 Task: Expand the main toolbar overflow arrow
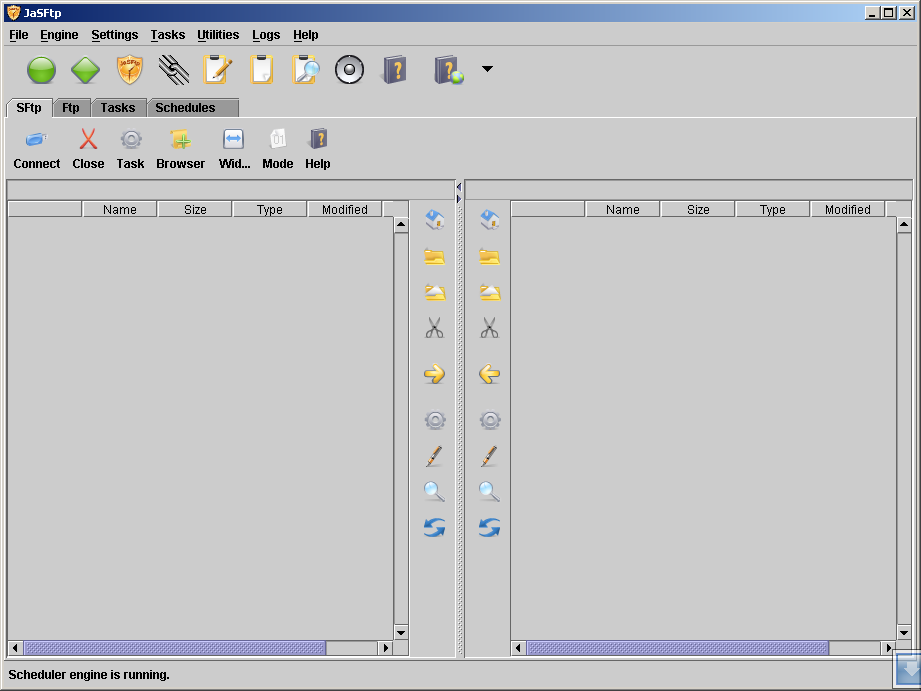click(487, 69)
